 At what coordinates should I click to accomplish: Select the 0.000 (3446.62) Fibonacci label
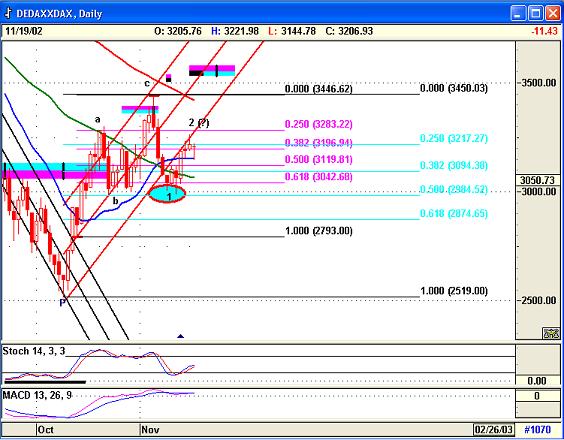(x=319, y=89)
